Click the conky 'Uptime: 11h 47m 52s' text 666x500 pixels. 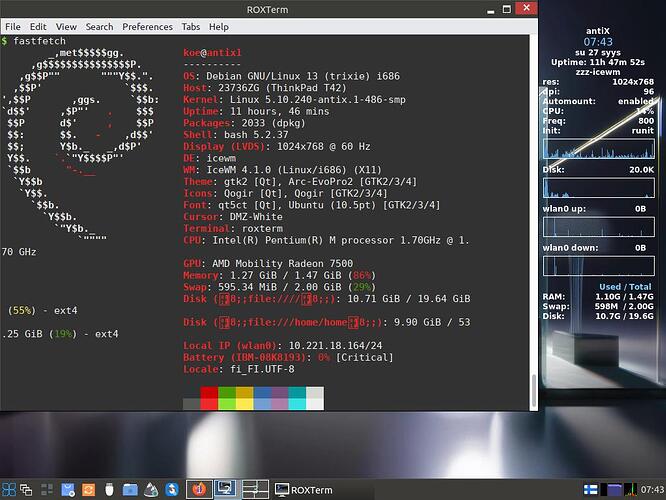pyautogui.click(x=598, y=62)
